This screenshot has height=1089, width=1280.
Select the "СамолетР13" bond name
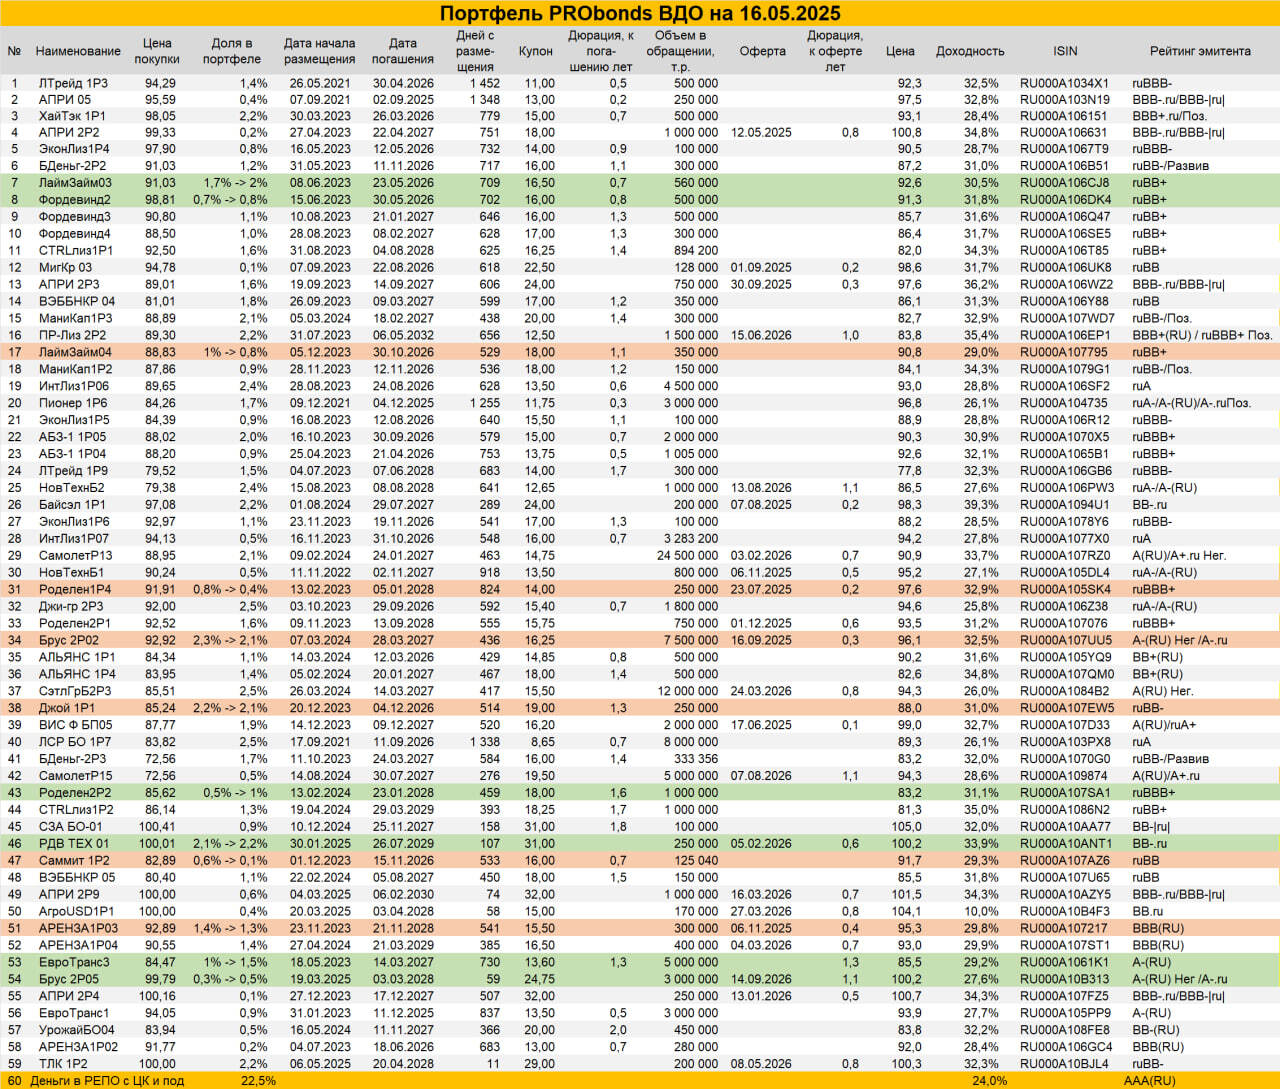tap(75, 556)
